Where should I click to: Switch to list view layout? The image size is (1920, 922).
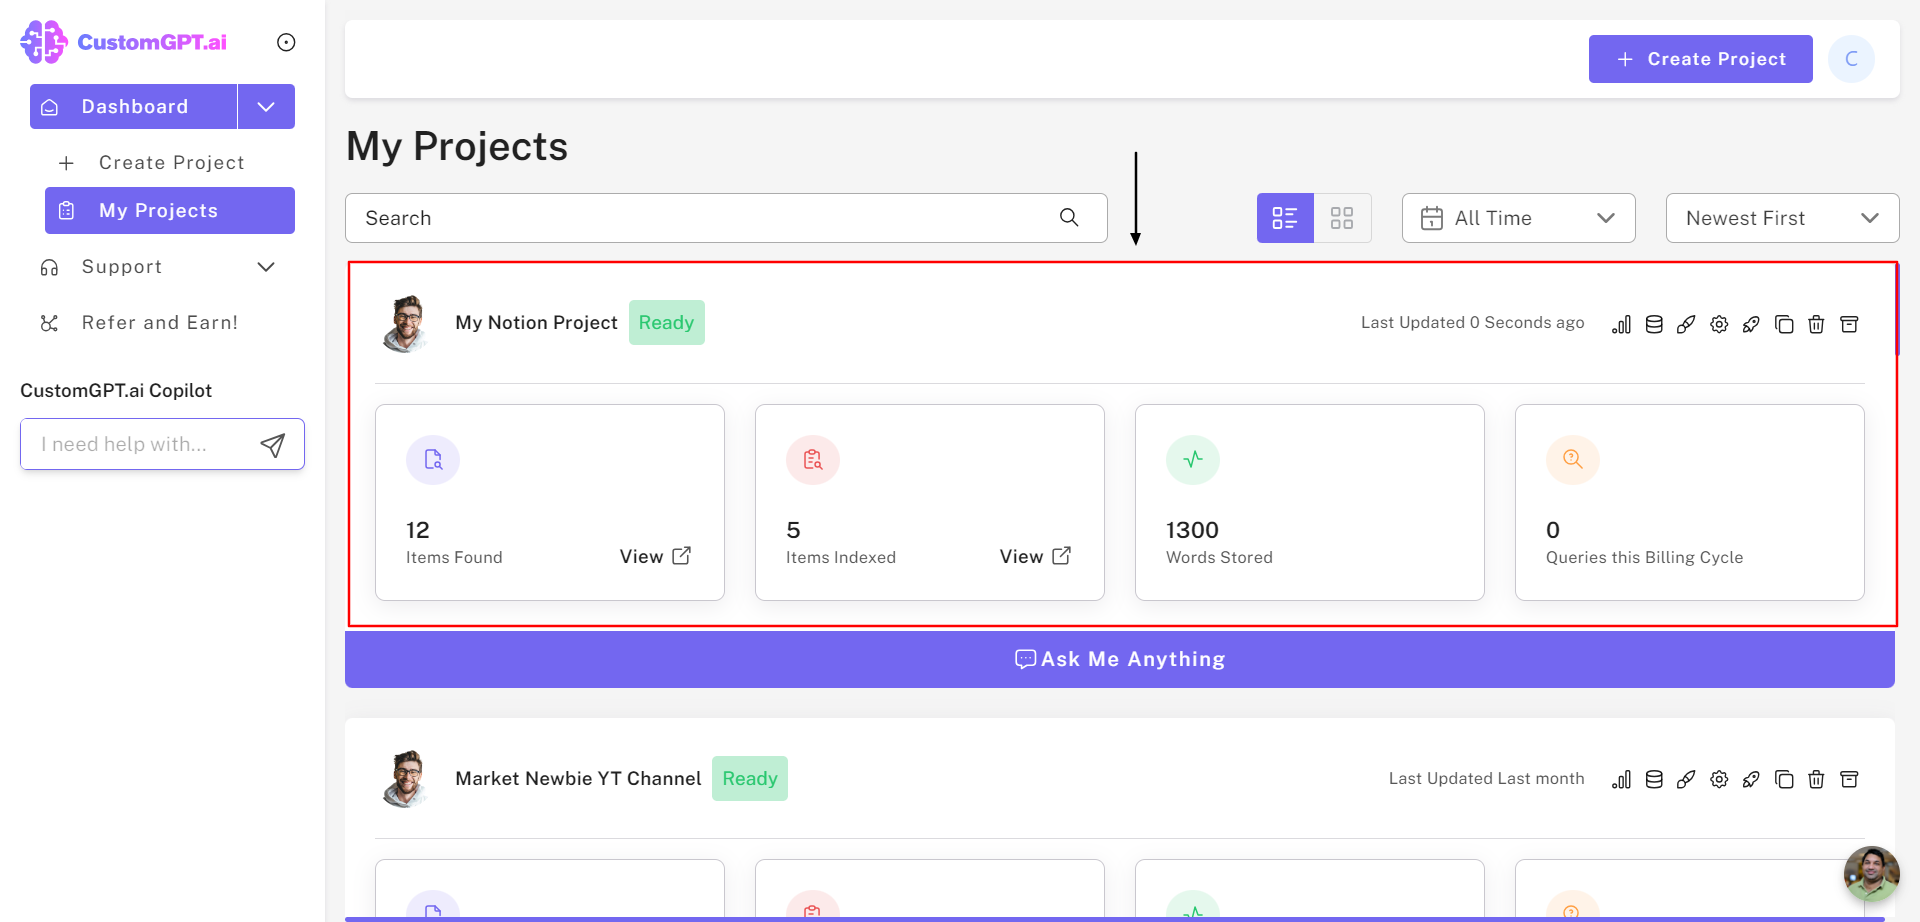1285,218
